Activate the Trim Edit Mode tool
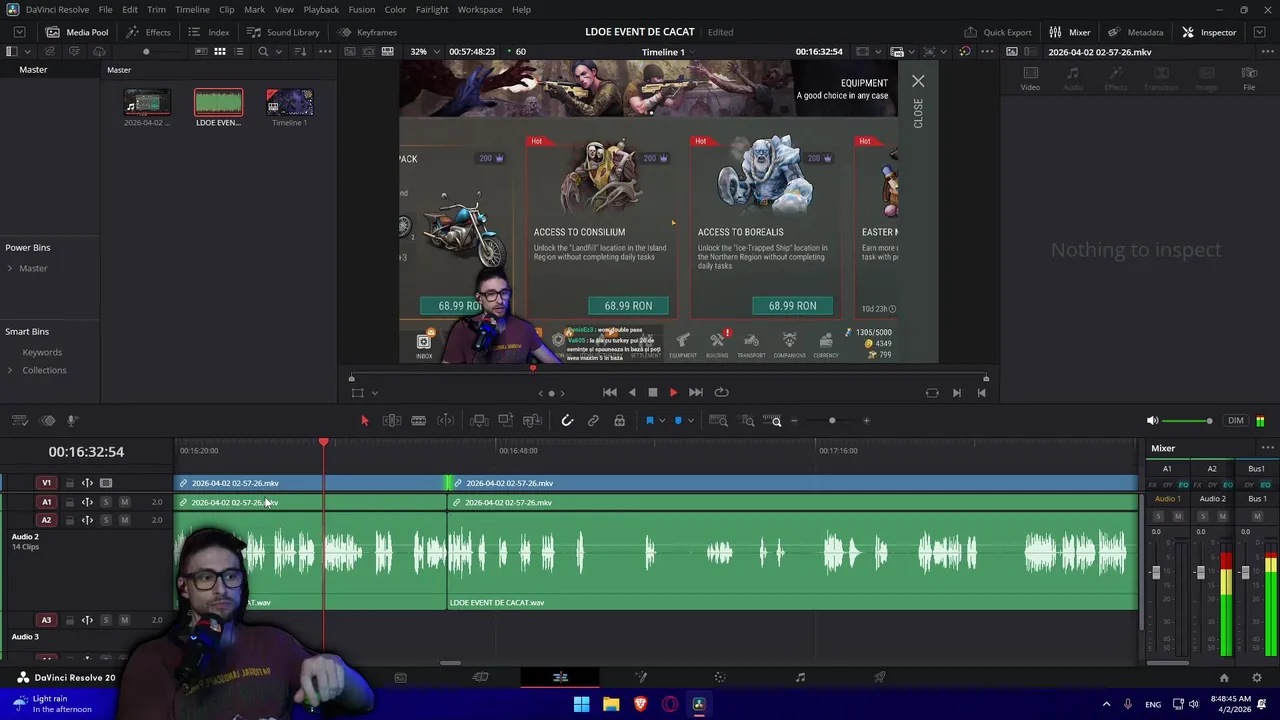 pos(392,421)
